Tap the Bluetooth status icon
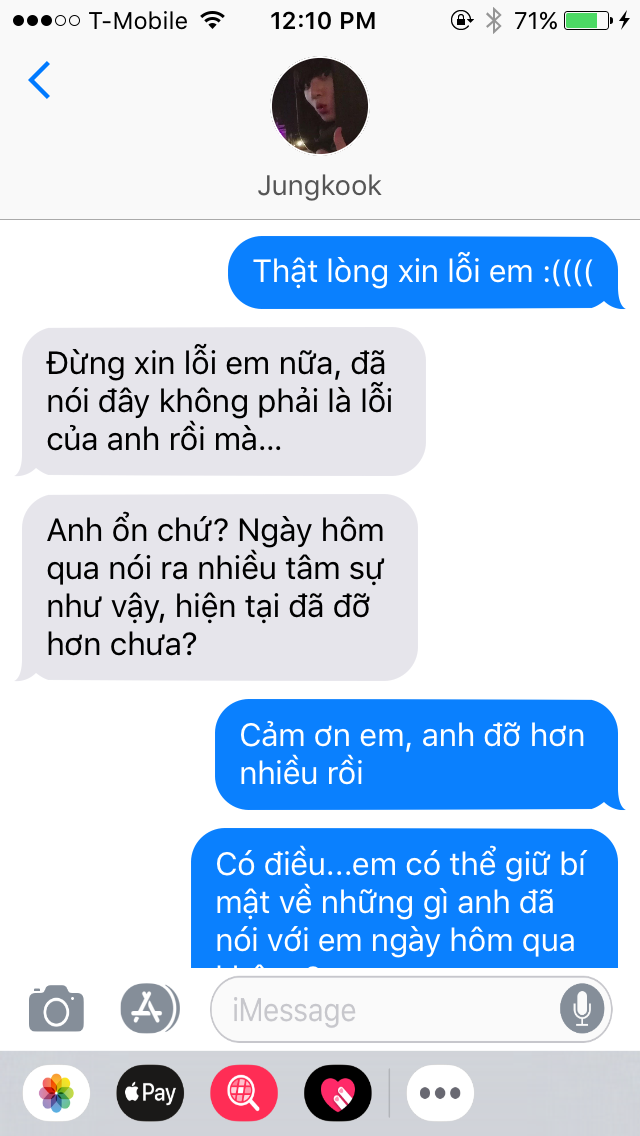Screen dimensions: 640x1136 coord(493,20)
